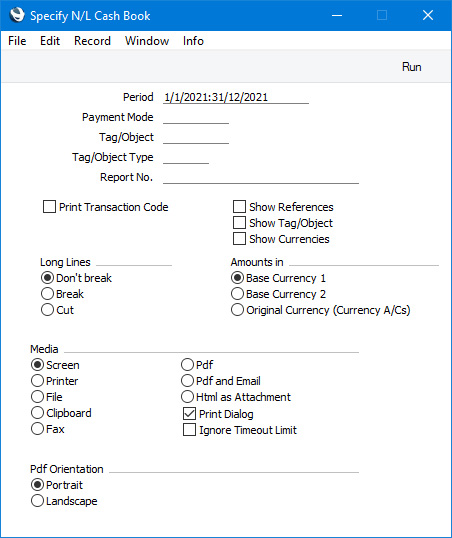
Task: Minimize the Specify N/L Cash Book window
Action: pos(337,15)
